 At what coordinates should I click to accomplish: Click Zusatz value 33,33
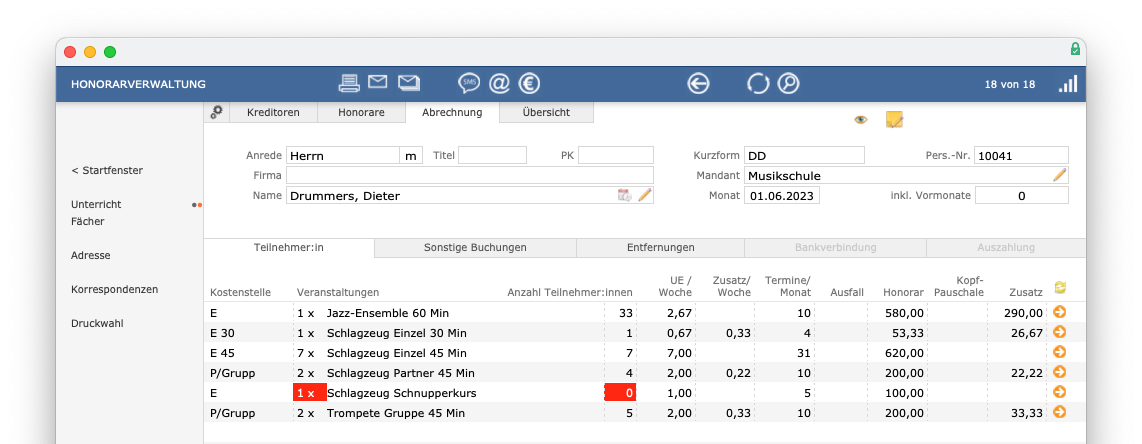(1026, 413)
